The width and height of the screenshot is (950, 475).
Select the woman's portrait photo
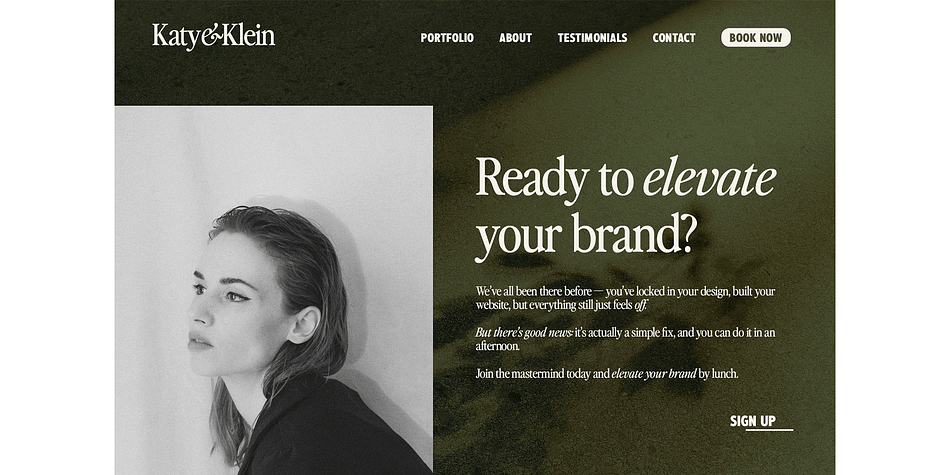tap(274, 290)
